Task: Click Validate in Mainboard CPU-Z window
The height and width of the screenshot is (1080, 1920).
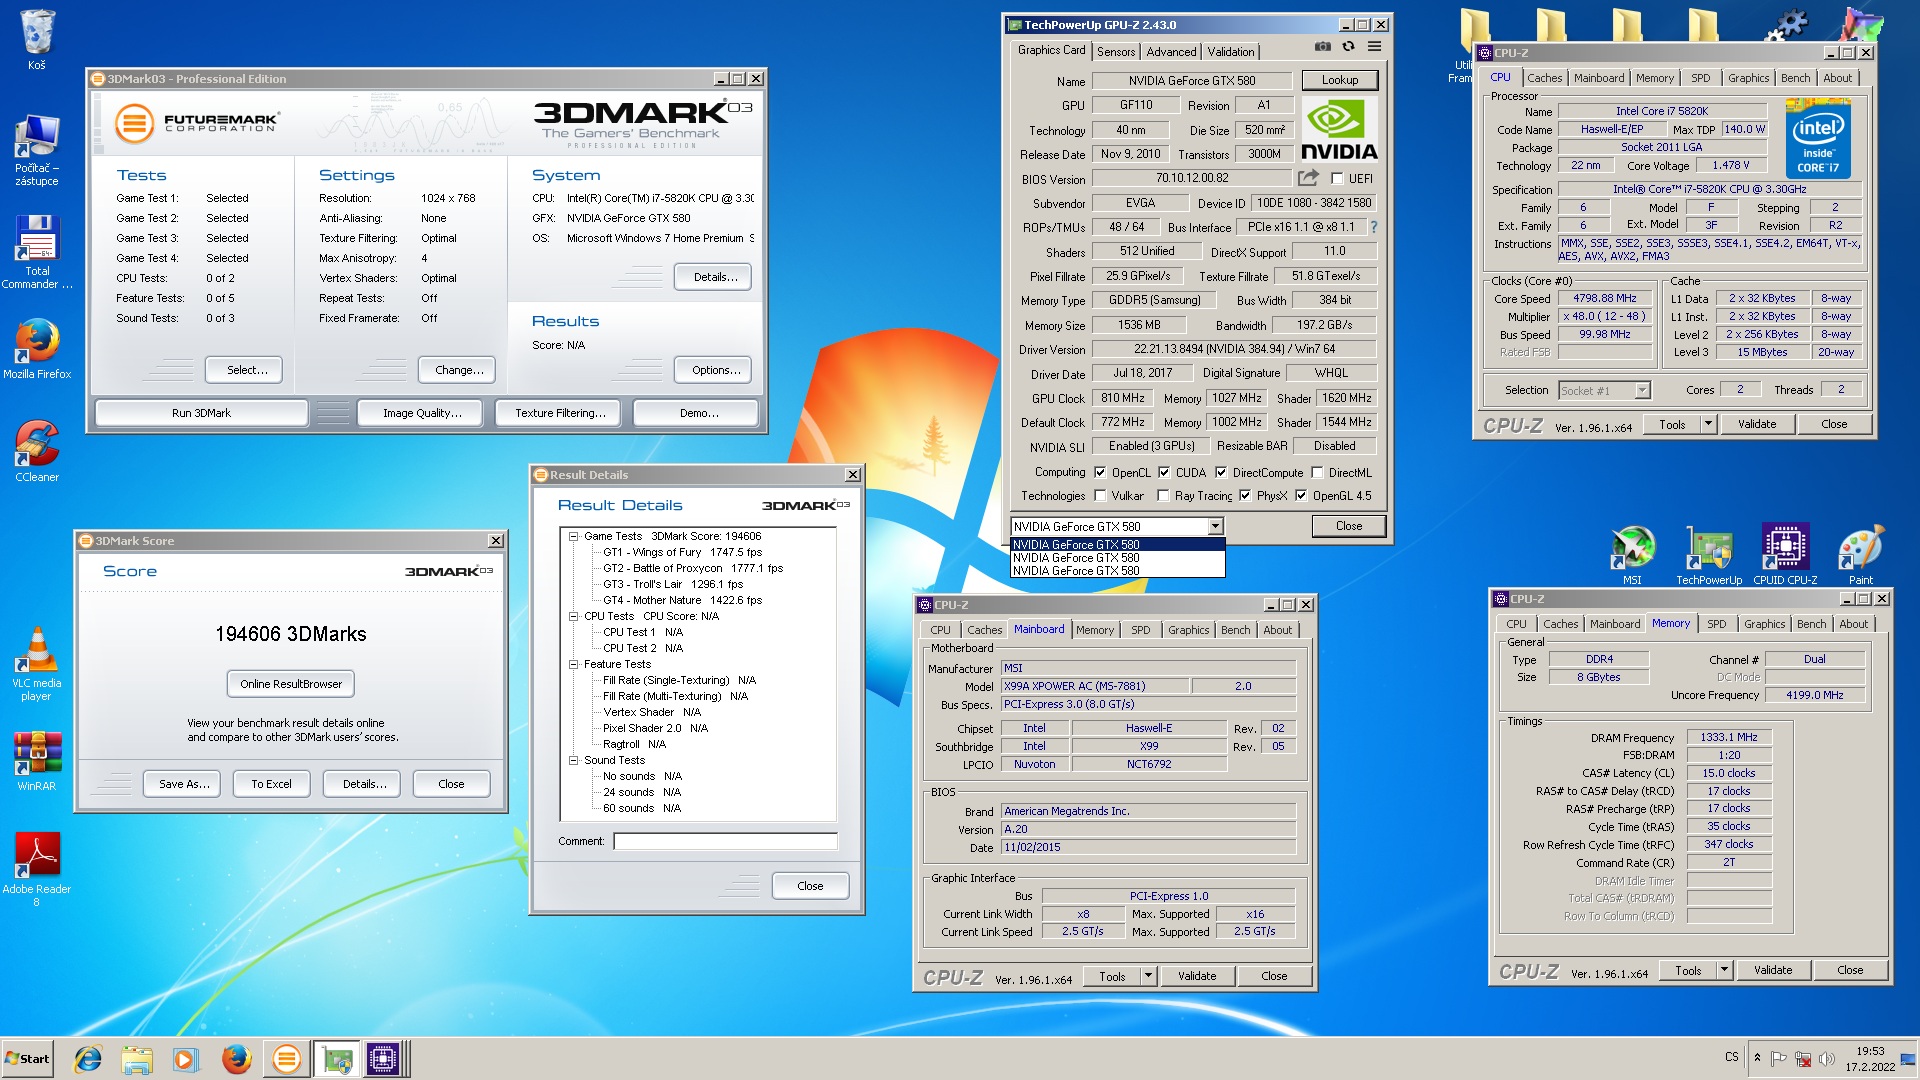Action: pyautogui.click(x=1197, y=976)
